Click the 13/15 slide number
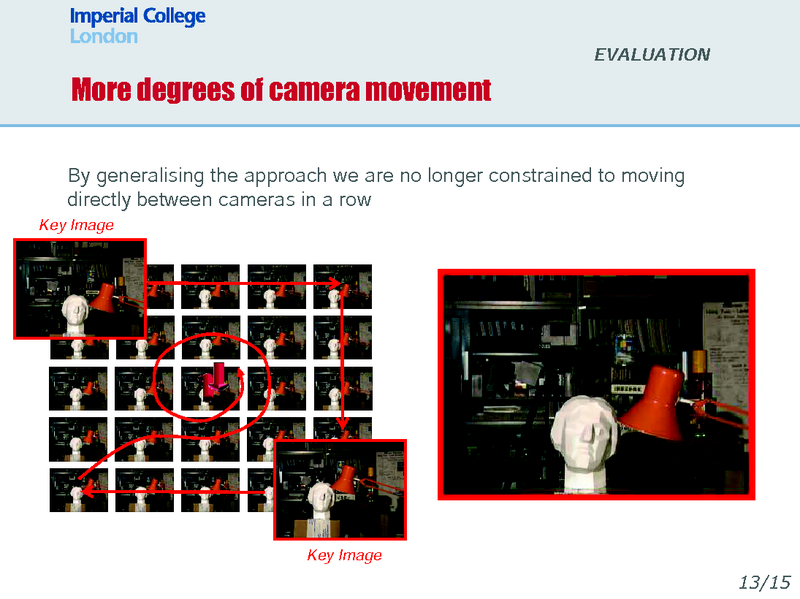This screenshot has height=599, width=800. pos(764,582)
